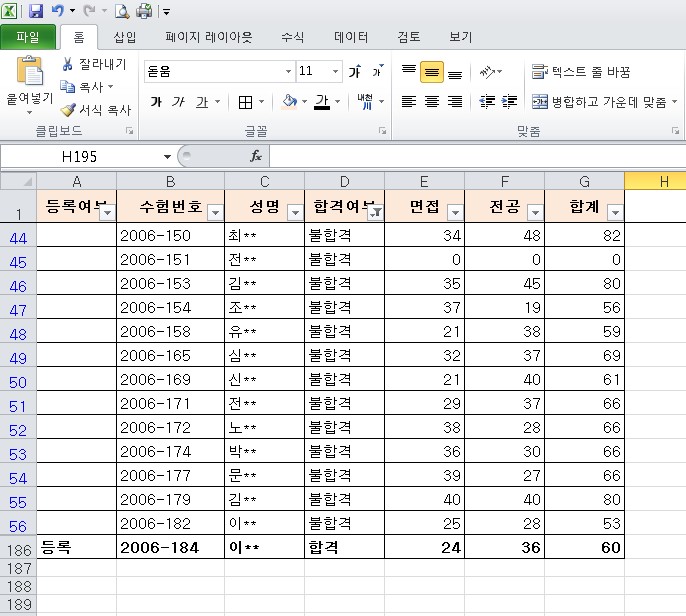Open border style dropdown arrow
This screenshot has height=616, width=686.
[x=261, y=102]
